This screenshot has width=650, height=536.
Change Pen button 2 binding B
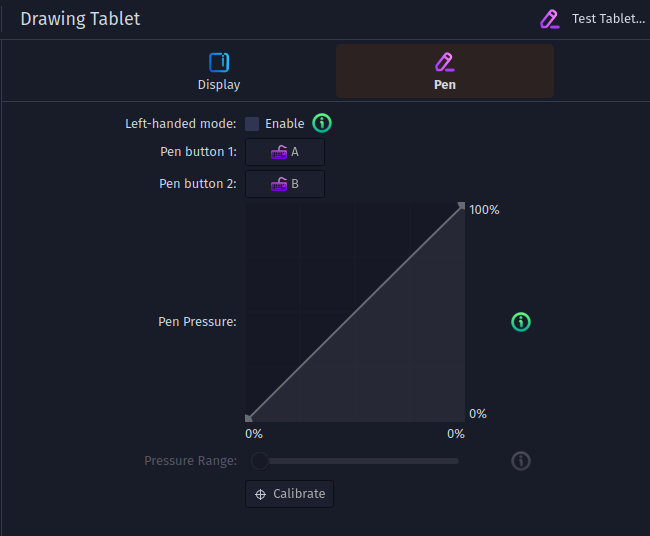[x=285, y=184]
